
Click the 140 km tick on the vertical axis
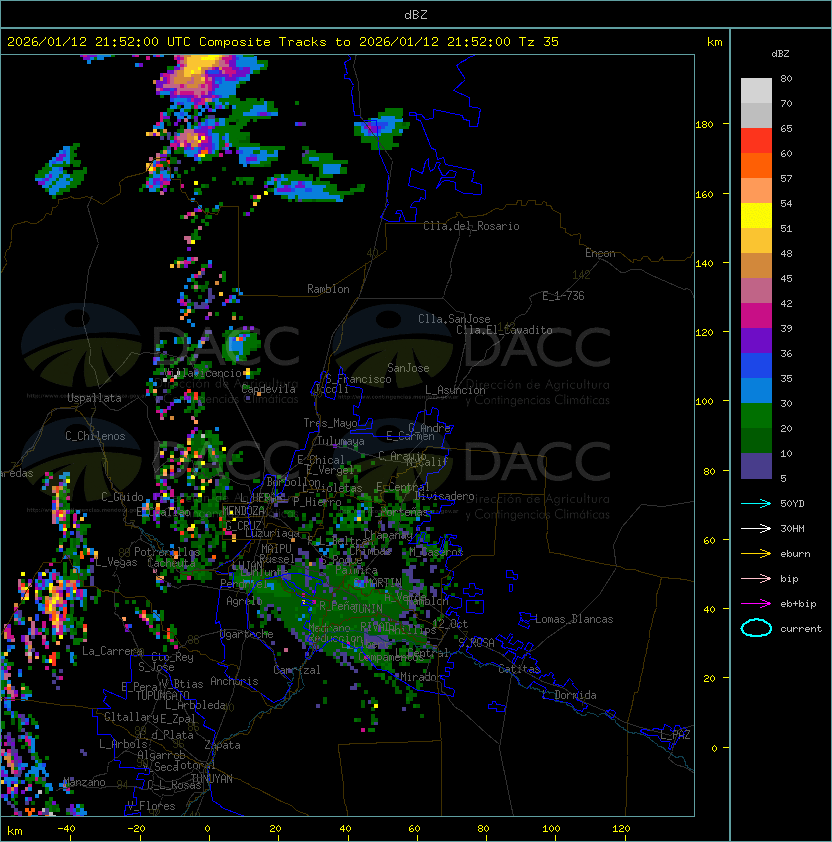coord(704,264)
